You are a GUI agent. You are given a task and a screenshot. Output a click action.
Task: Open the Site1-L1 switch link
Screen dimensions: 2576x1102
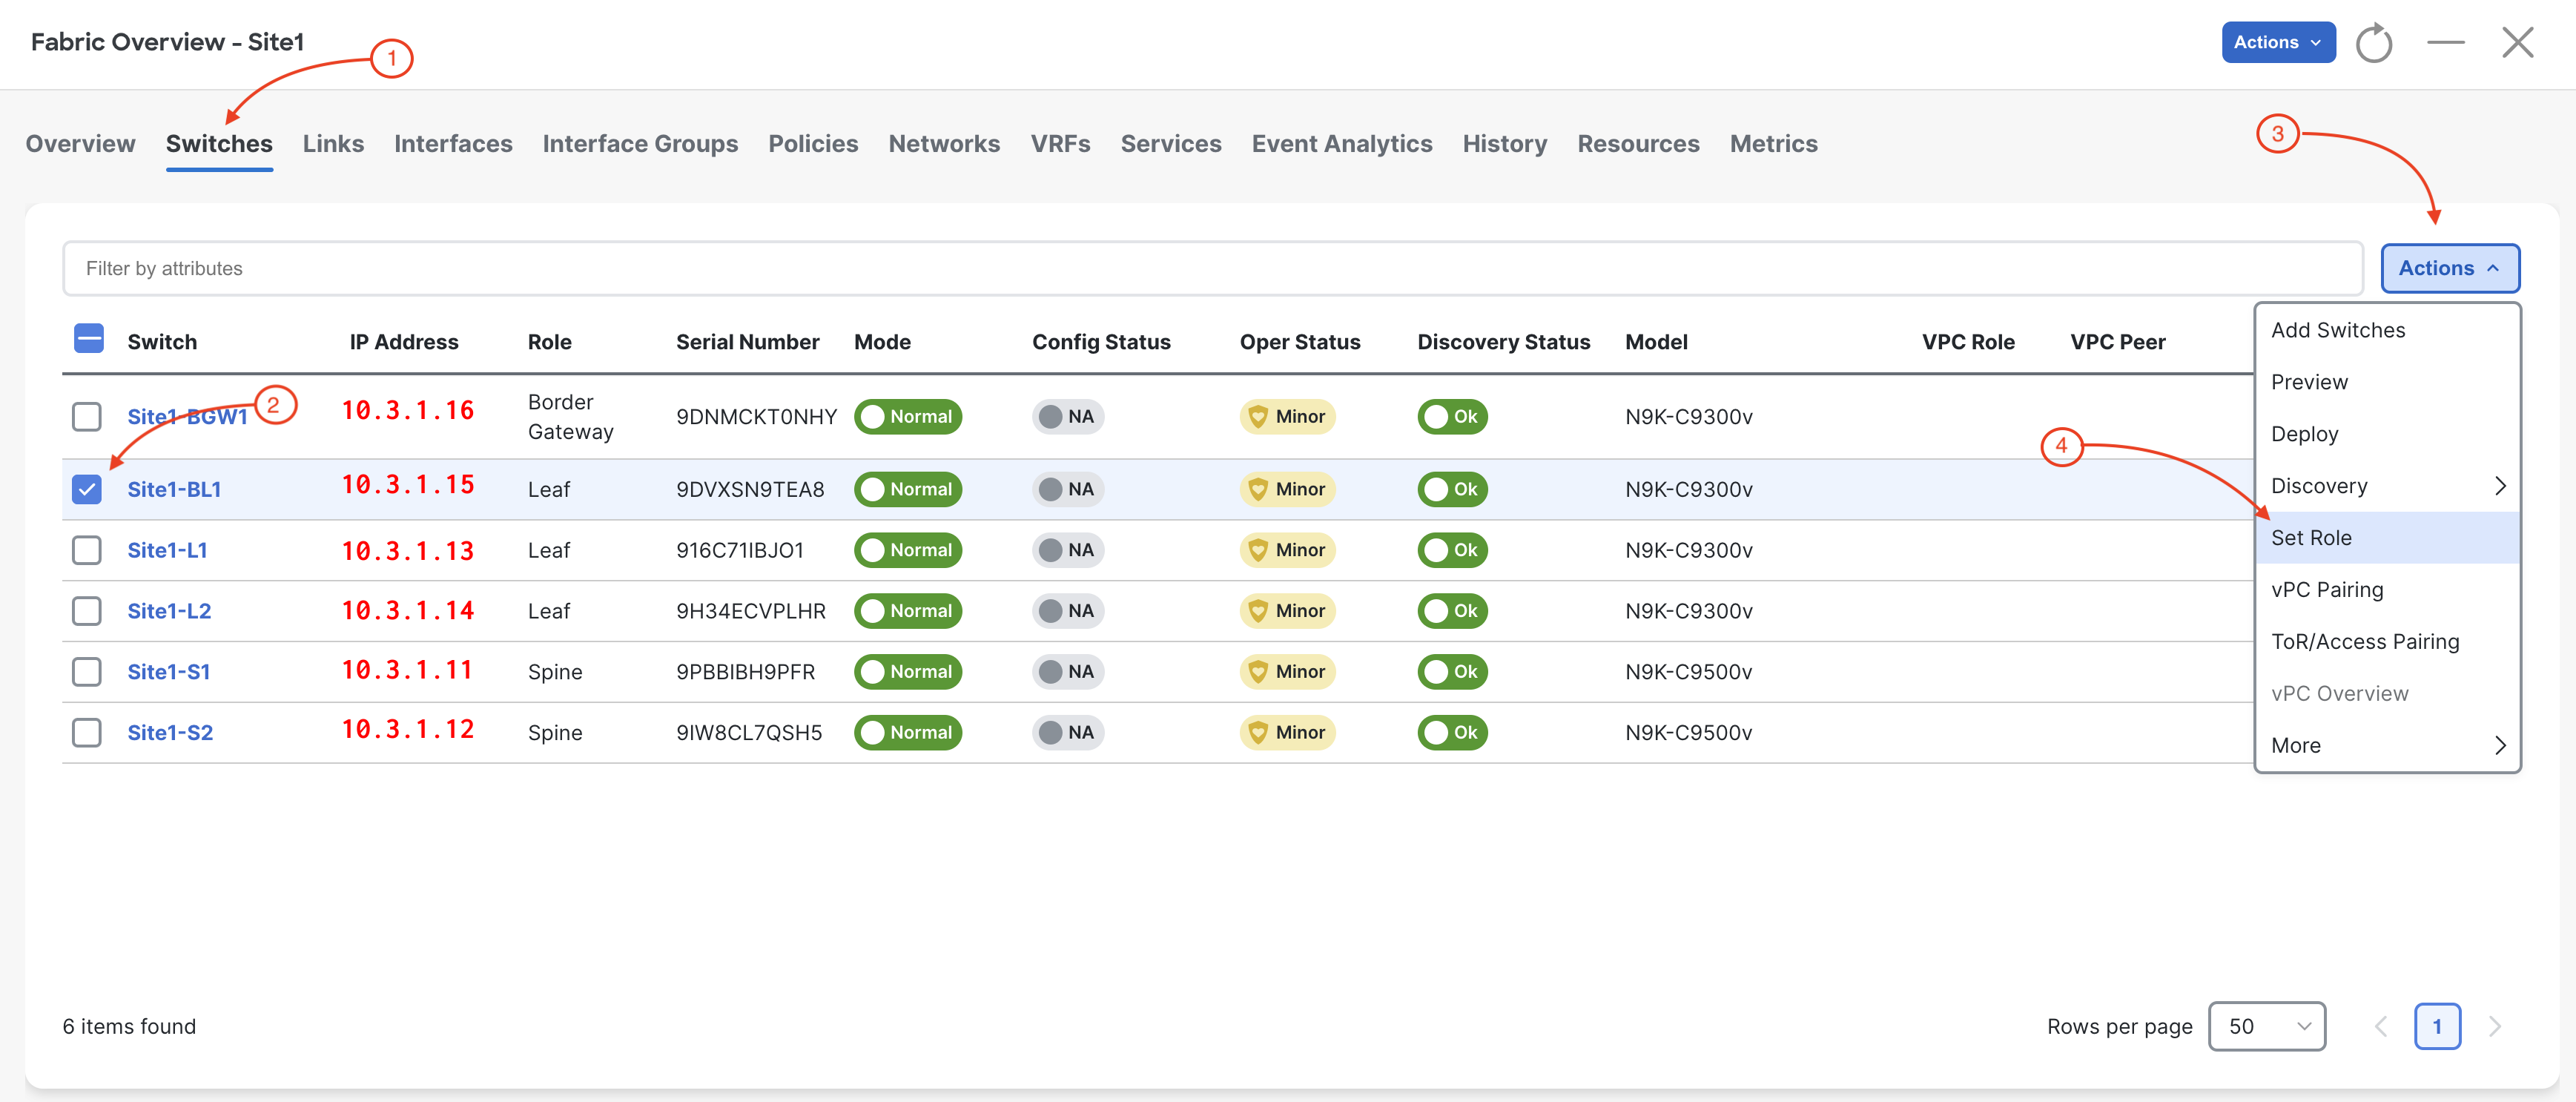pyautogui.click(x=167, y=550)
